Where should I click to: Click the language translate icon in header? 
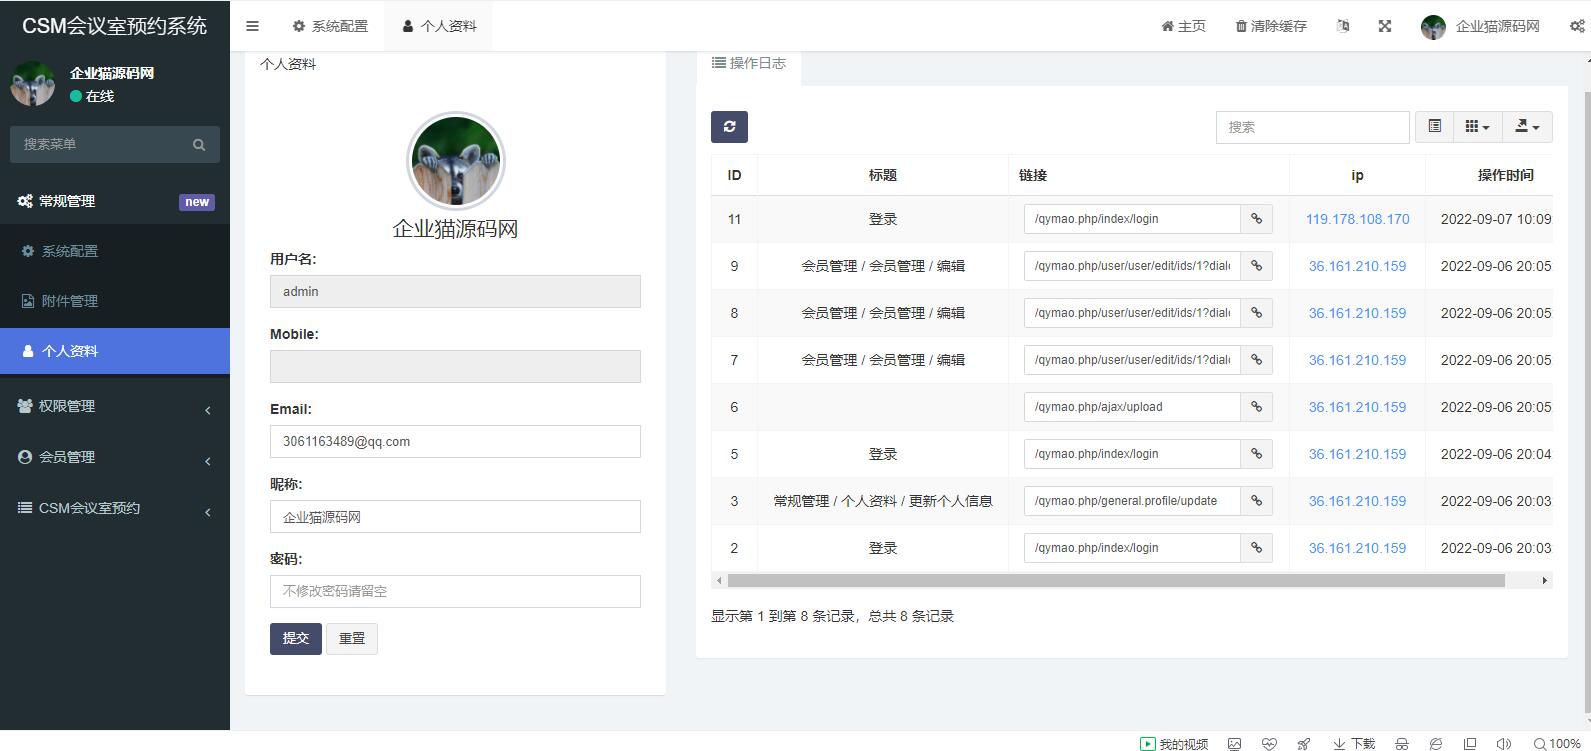point(1343,26)
